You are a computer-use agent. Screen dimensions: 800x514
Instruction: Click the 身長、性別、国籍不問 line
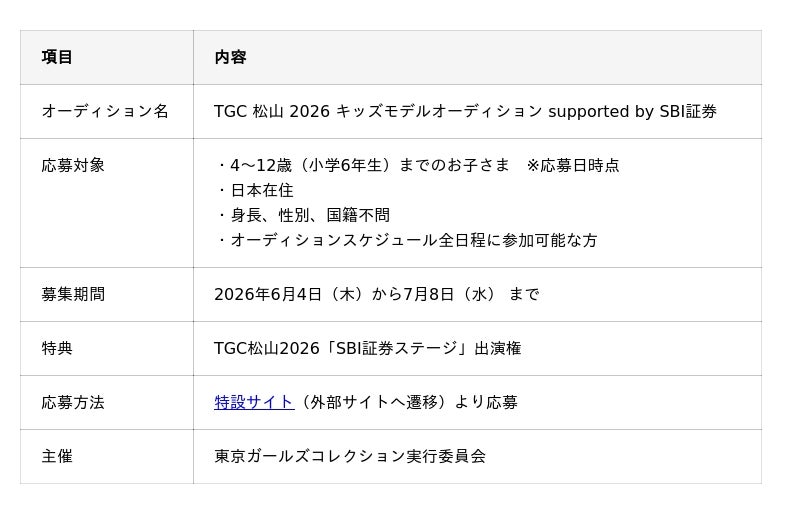(x=304, y=215)
